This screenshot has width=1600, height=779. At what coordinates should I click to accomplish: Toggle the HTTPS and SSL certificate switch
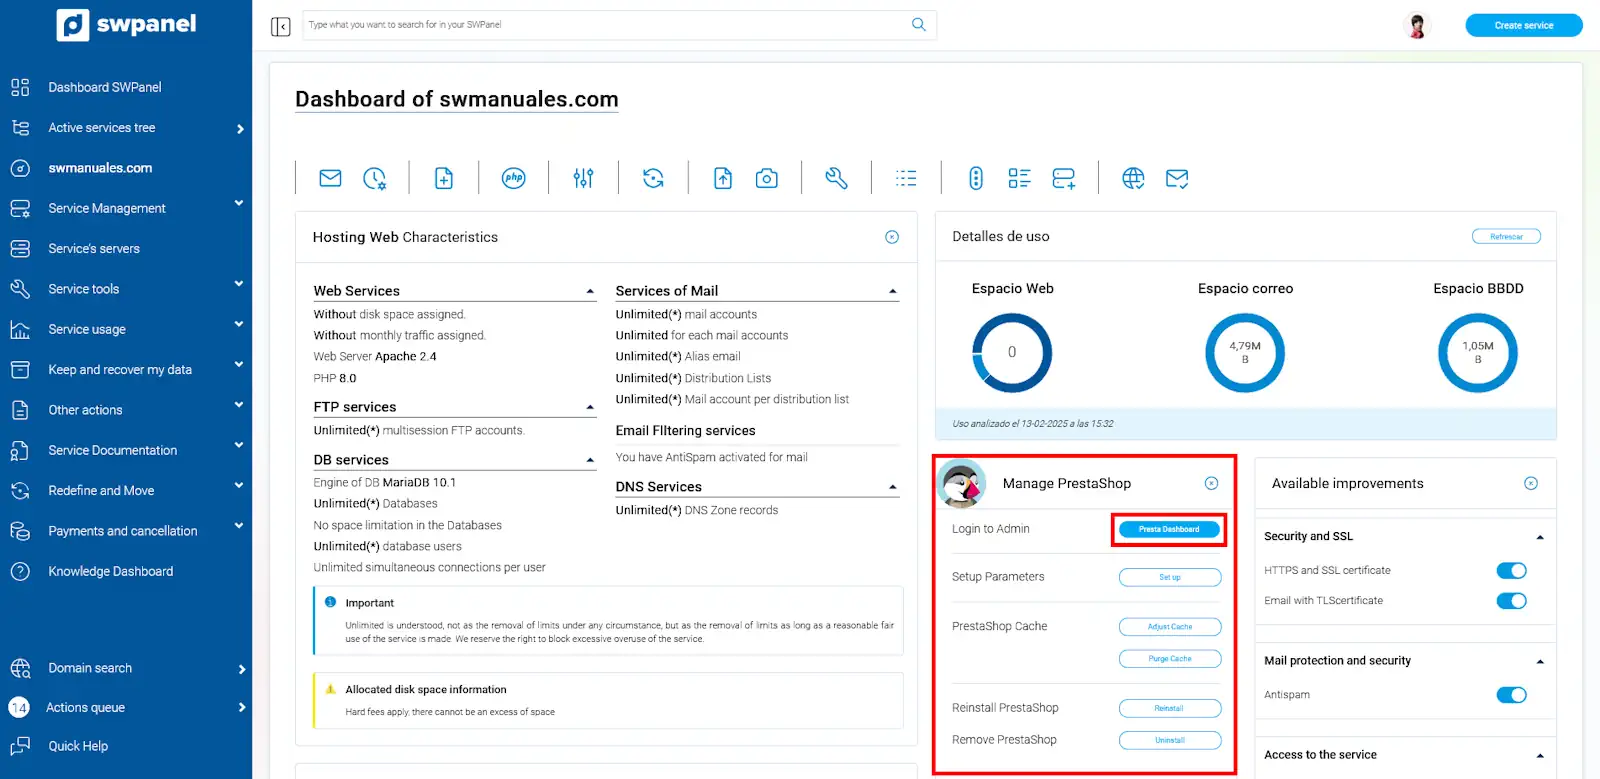[x=1511, y=570]
